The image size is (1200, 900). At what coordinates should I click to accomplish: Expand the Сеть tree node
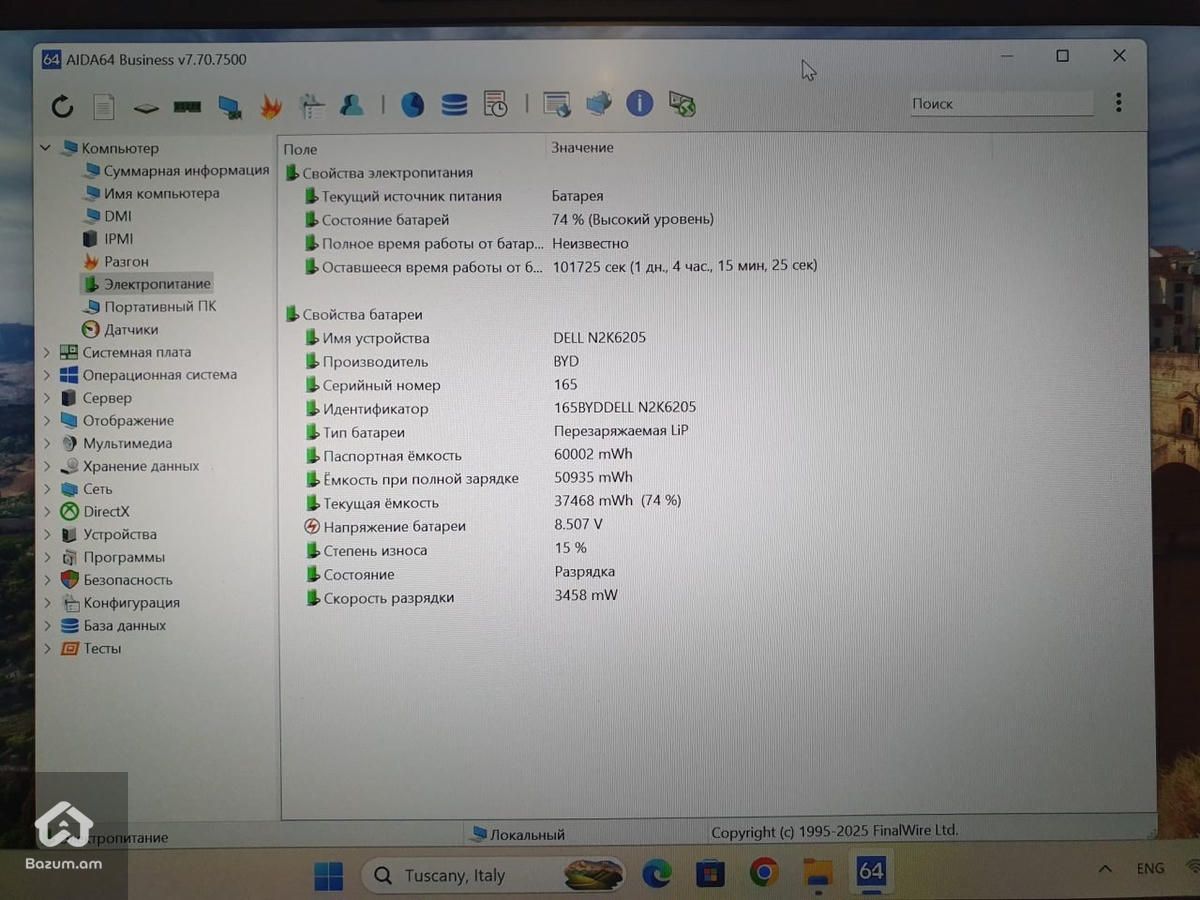(x=46, y=489)
